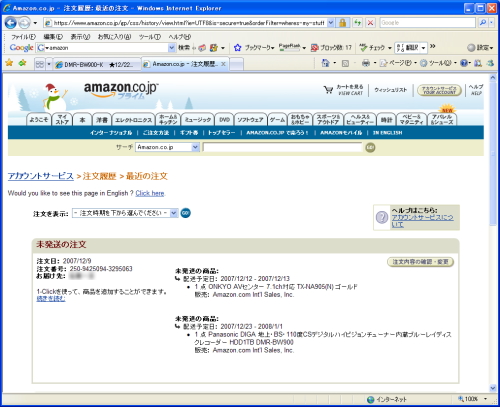Open the ページ(P) command bar menu
Viewport: 500px width, 407px height.
point(398,63)
